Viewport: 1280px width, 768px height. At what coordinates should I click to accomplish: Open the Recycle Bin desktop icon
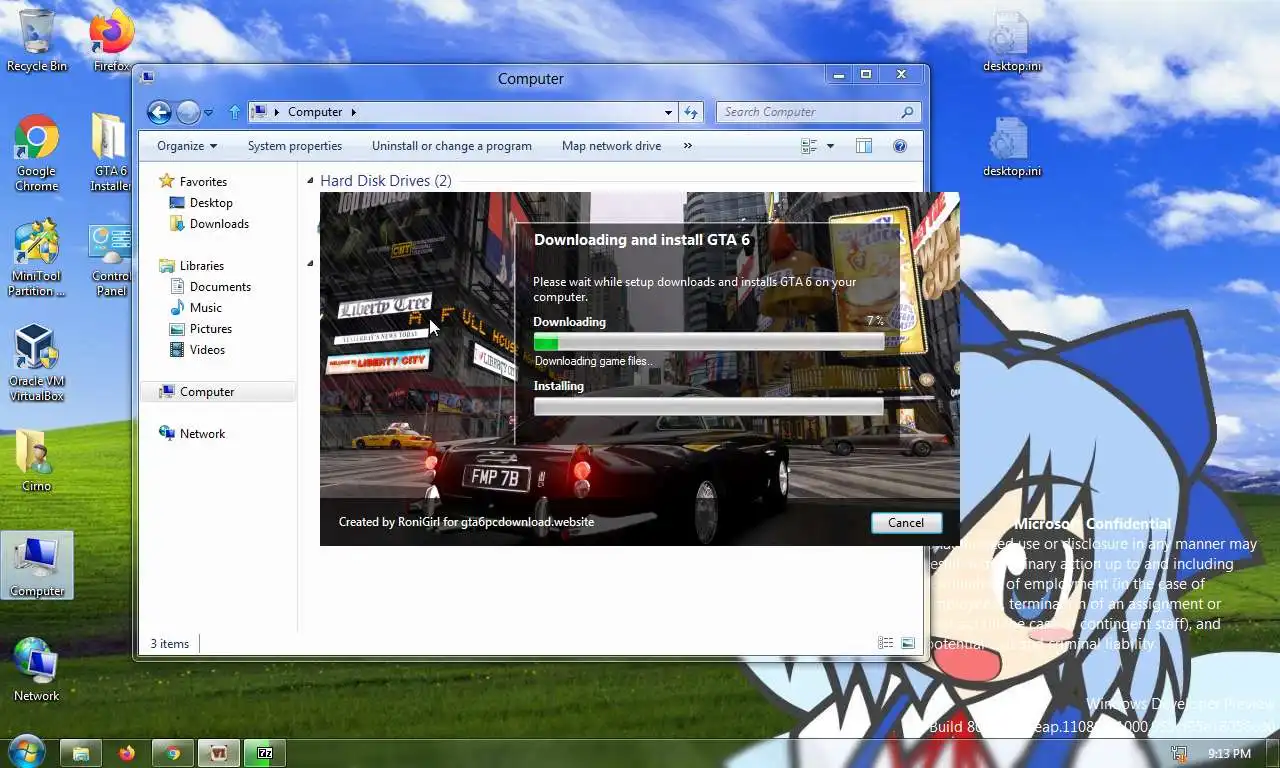point(37,40)
